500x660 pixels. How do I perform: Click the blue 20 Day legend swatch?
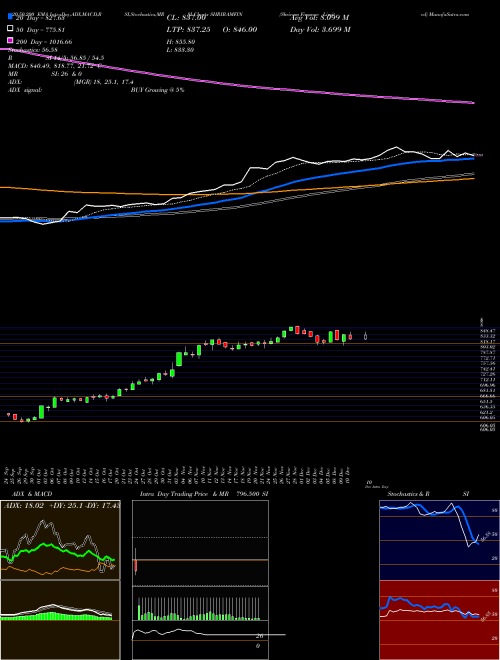(11, 17)
